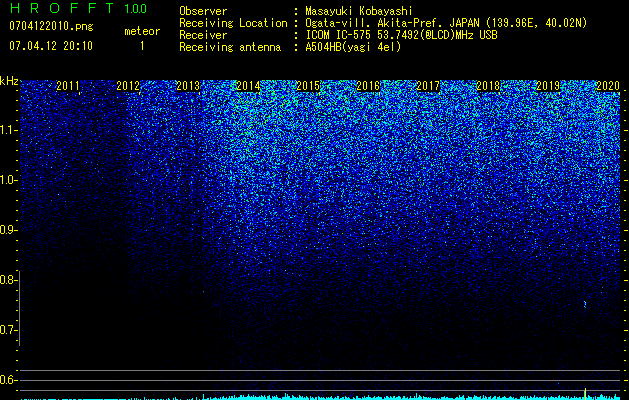
Task: Click the 2015 time marker
Action: [x=308, y=86]
